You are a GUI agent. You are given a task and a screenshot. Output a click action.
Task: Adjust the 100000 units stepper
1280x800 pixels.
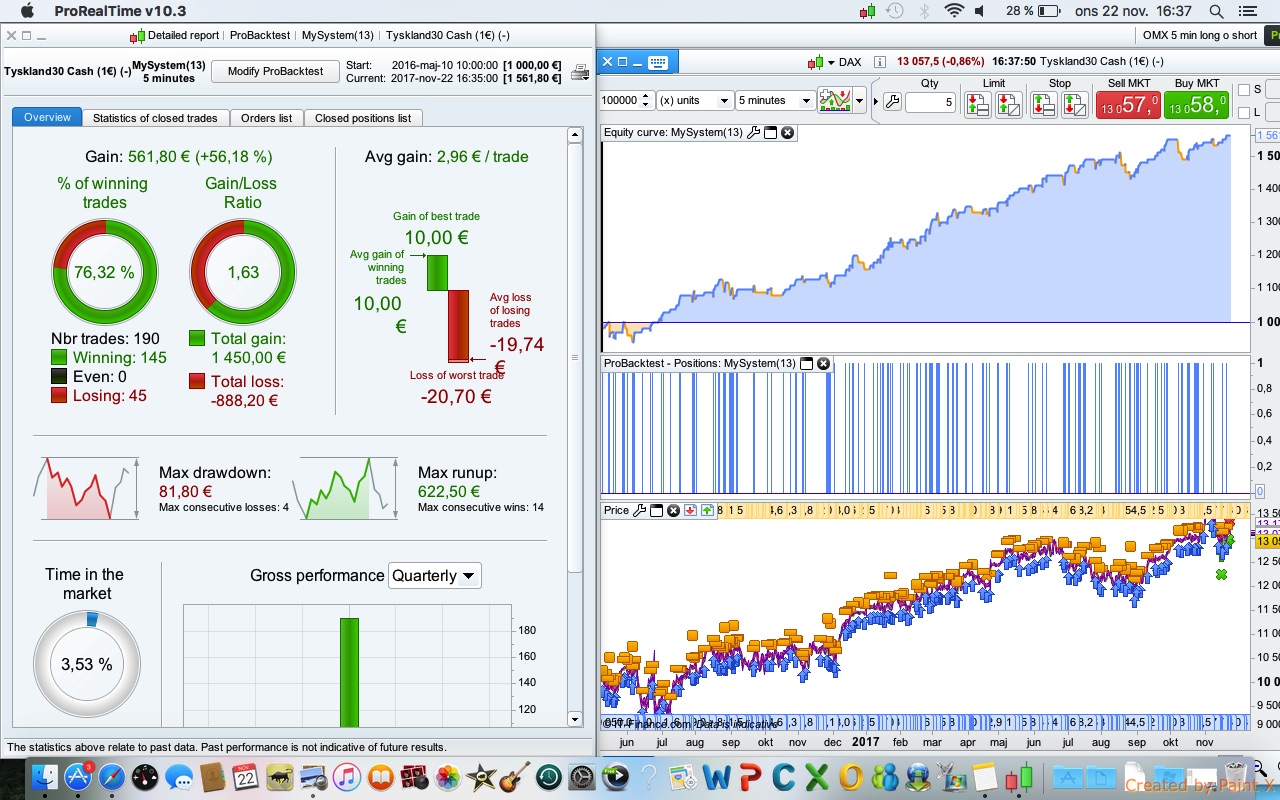tap(646, 100)
